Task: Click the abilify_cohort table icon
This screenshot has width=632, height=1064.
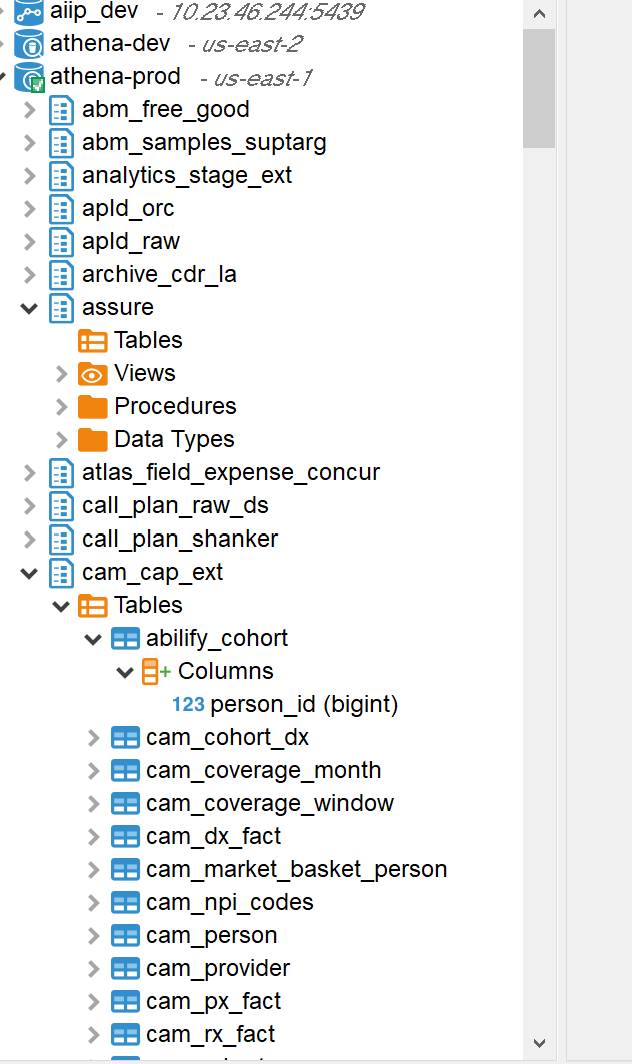Action: [x=126, y=638]
